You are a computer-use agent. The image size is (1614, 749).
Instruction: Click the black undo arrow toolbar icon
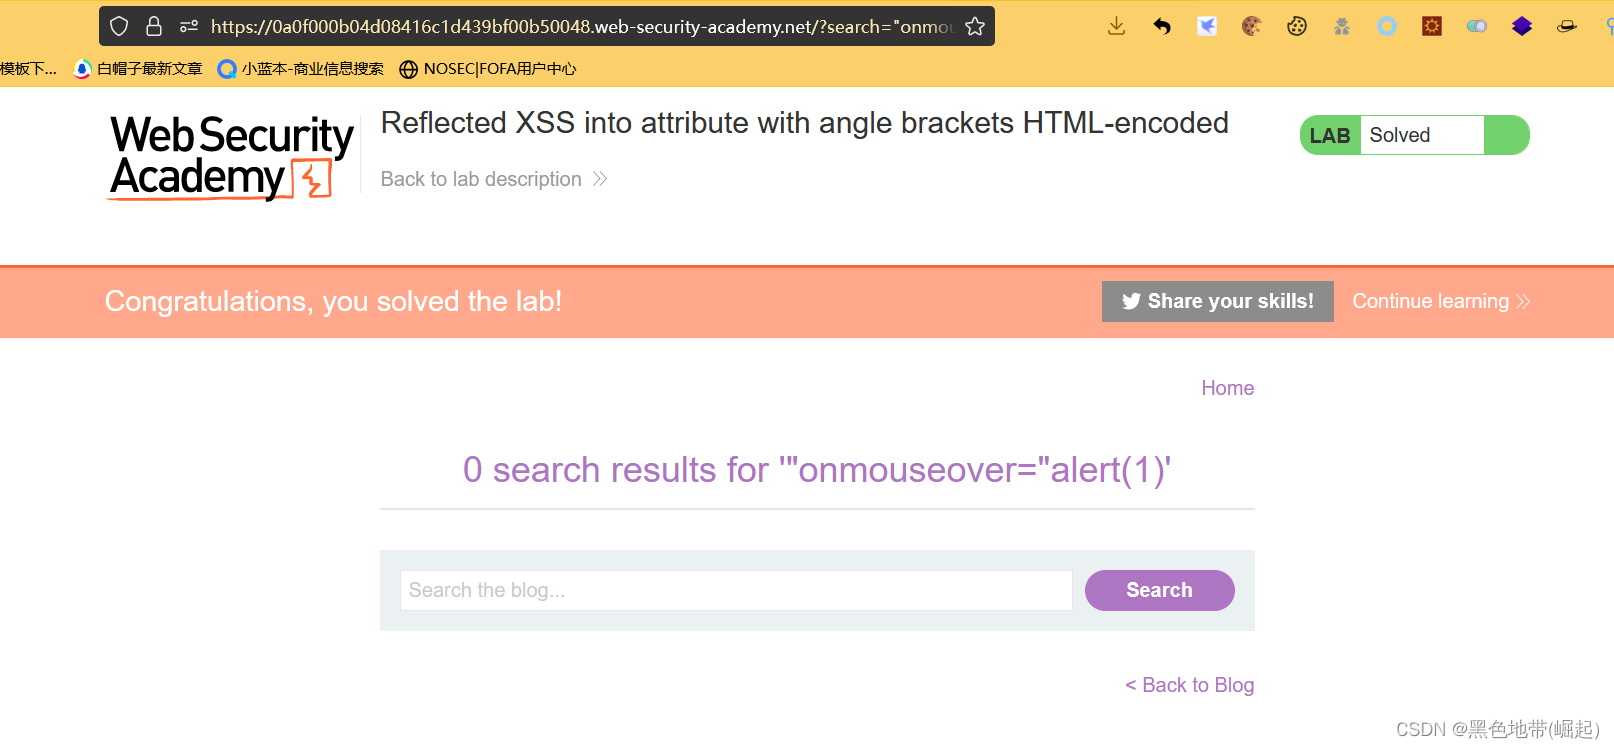point(1162,26)
